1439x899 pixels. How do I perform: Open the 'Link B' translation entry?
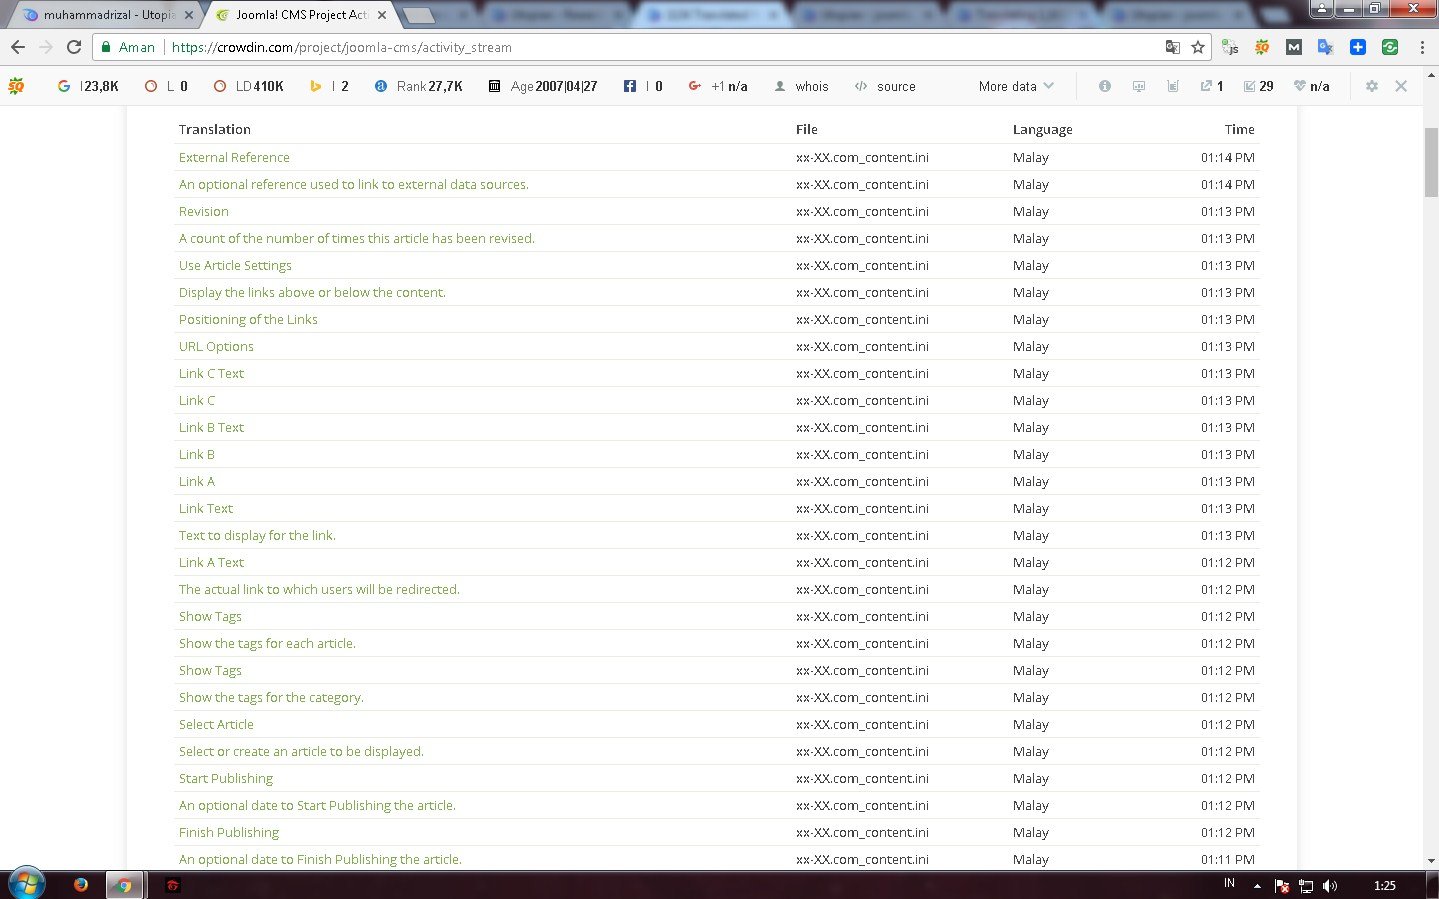(197, 454)
